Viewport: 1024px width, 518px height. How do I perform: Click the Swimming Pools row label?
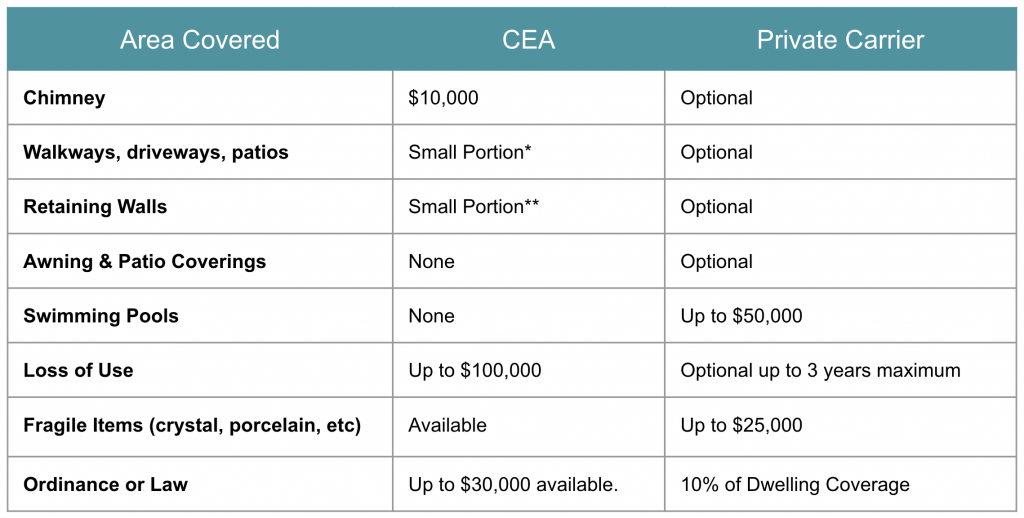coord(101,316)
